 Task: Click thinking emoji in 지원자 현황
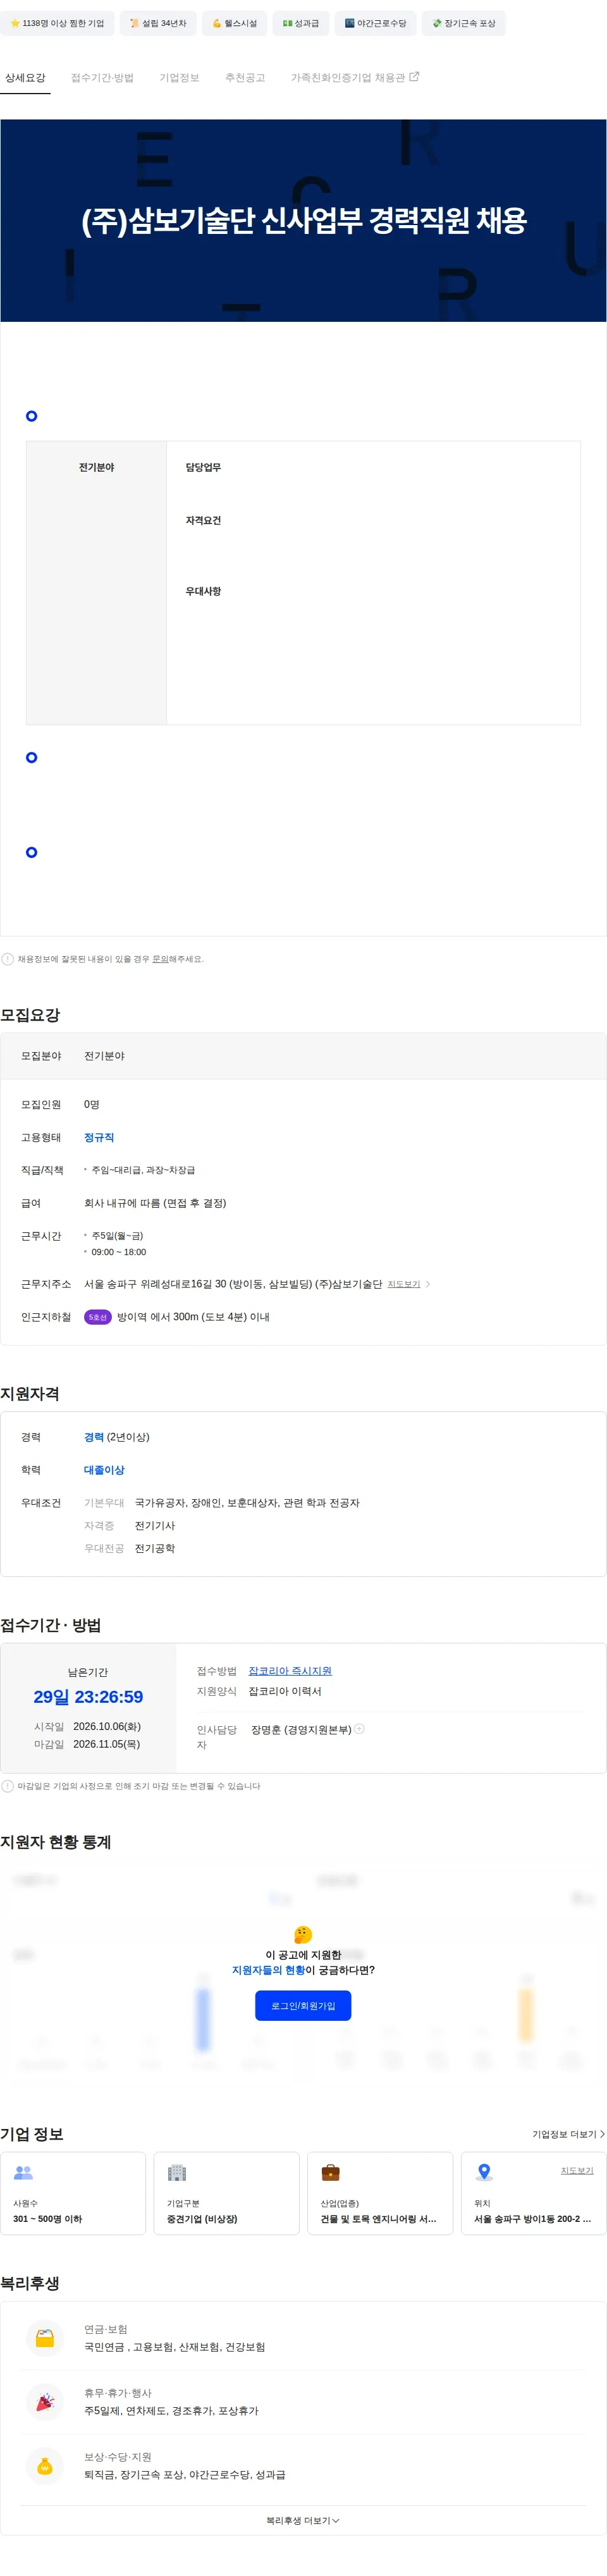pos(303,1935)
